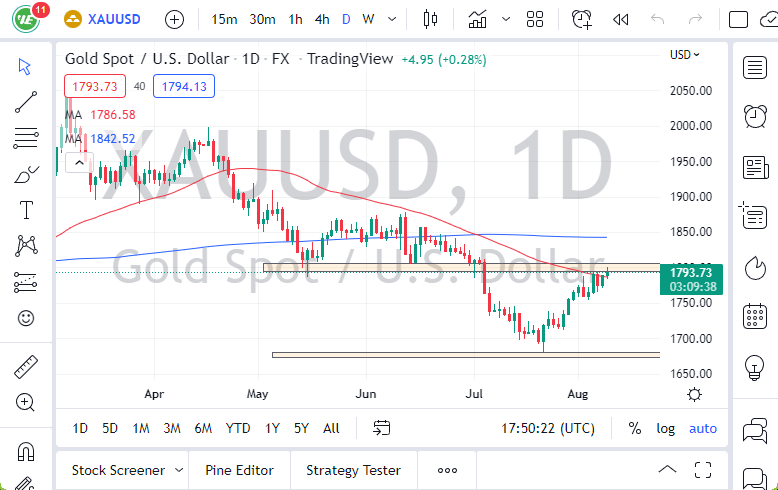The image size is (778, 490).
Task: Expand the USD currency dropdown
Action: [685, 55]
